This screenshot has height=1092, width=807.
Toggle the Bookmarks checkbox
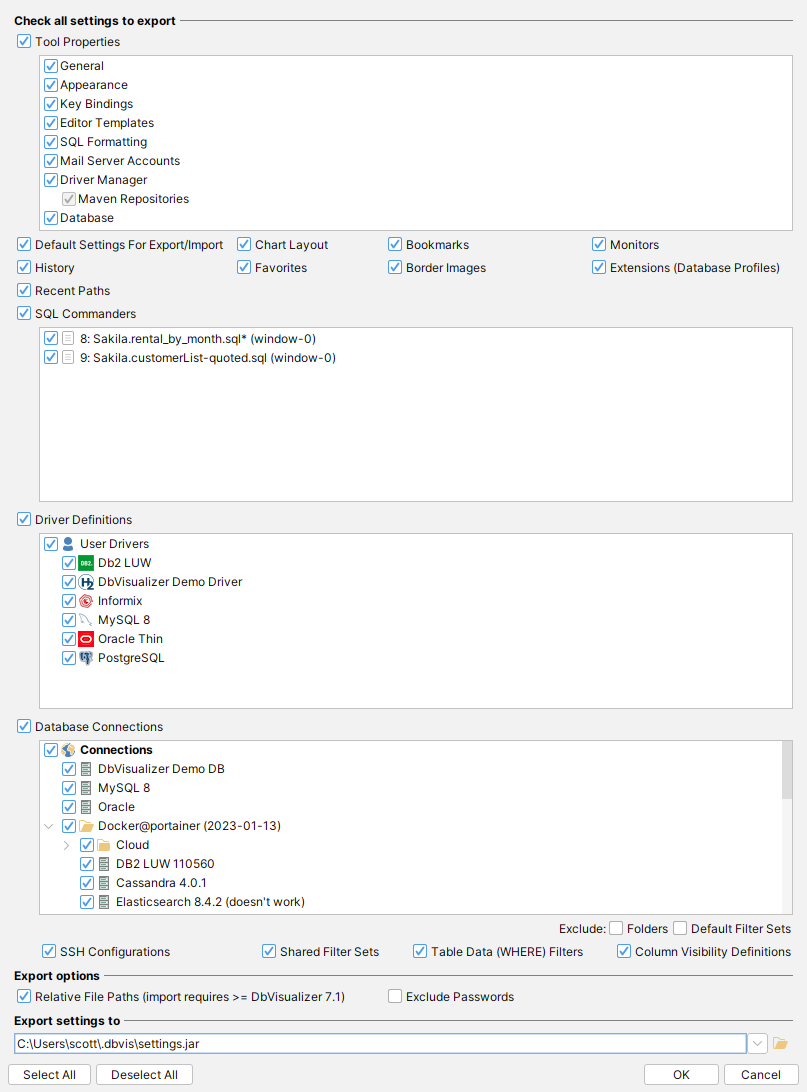click(x=396, y=245)
